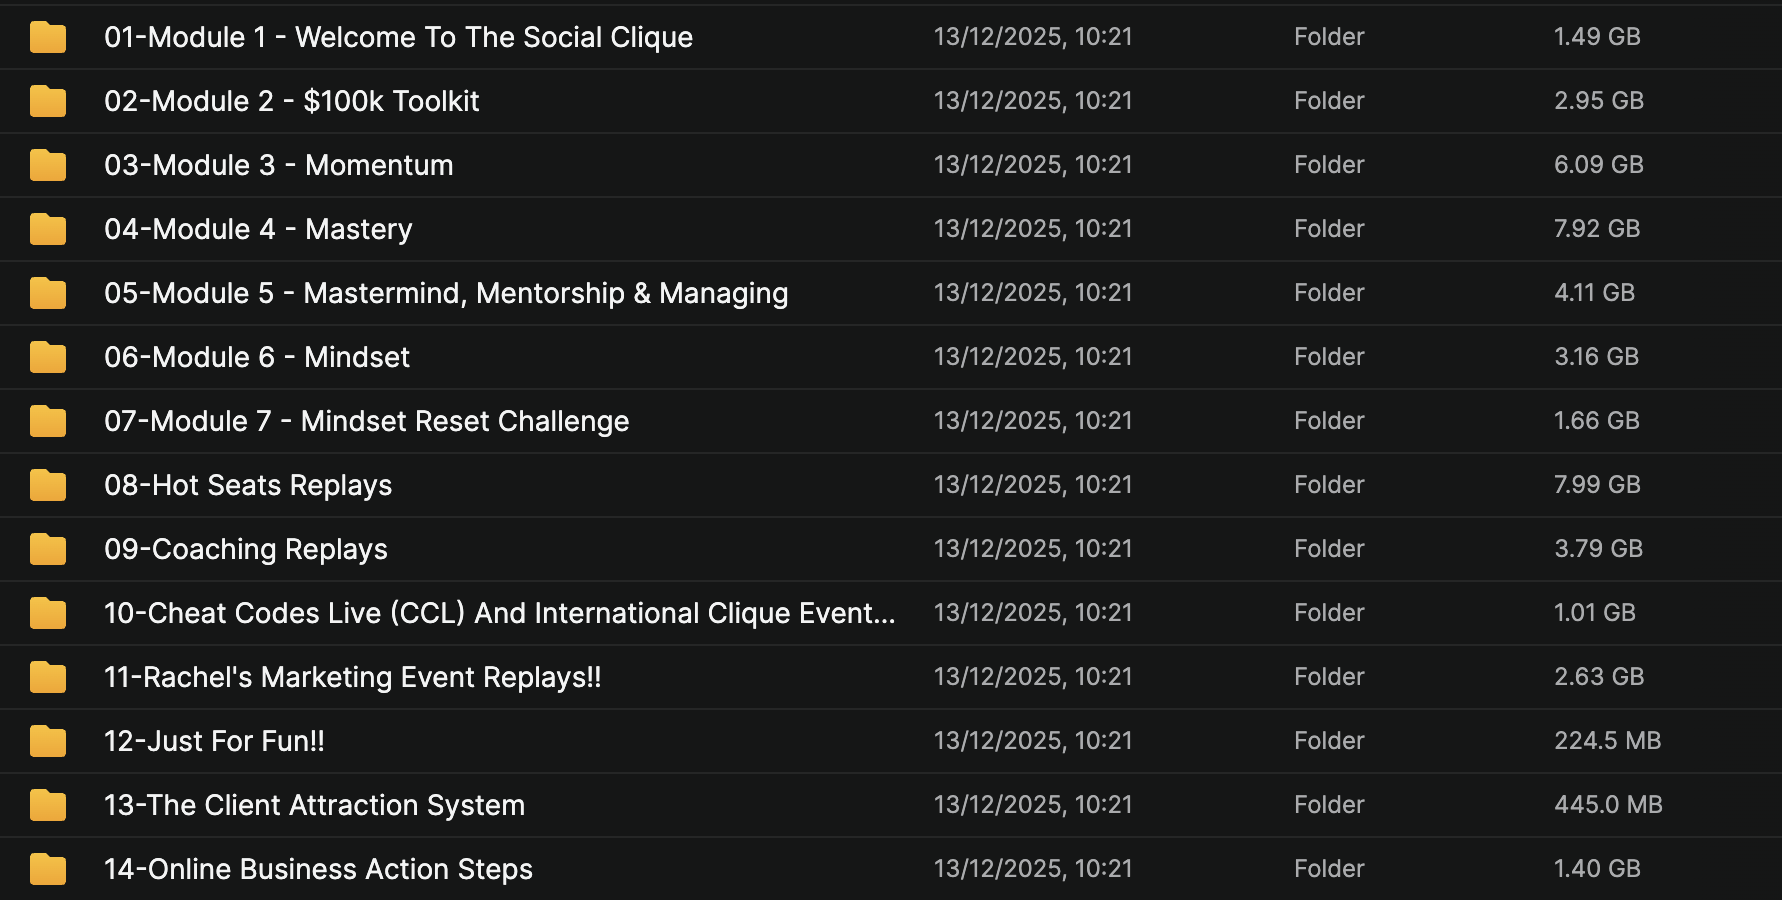Screen dimensions: 1782x900
Task: Click the folder icon for Client Attraction System
Action: (x=48, y=805)
